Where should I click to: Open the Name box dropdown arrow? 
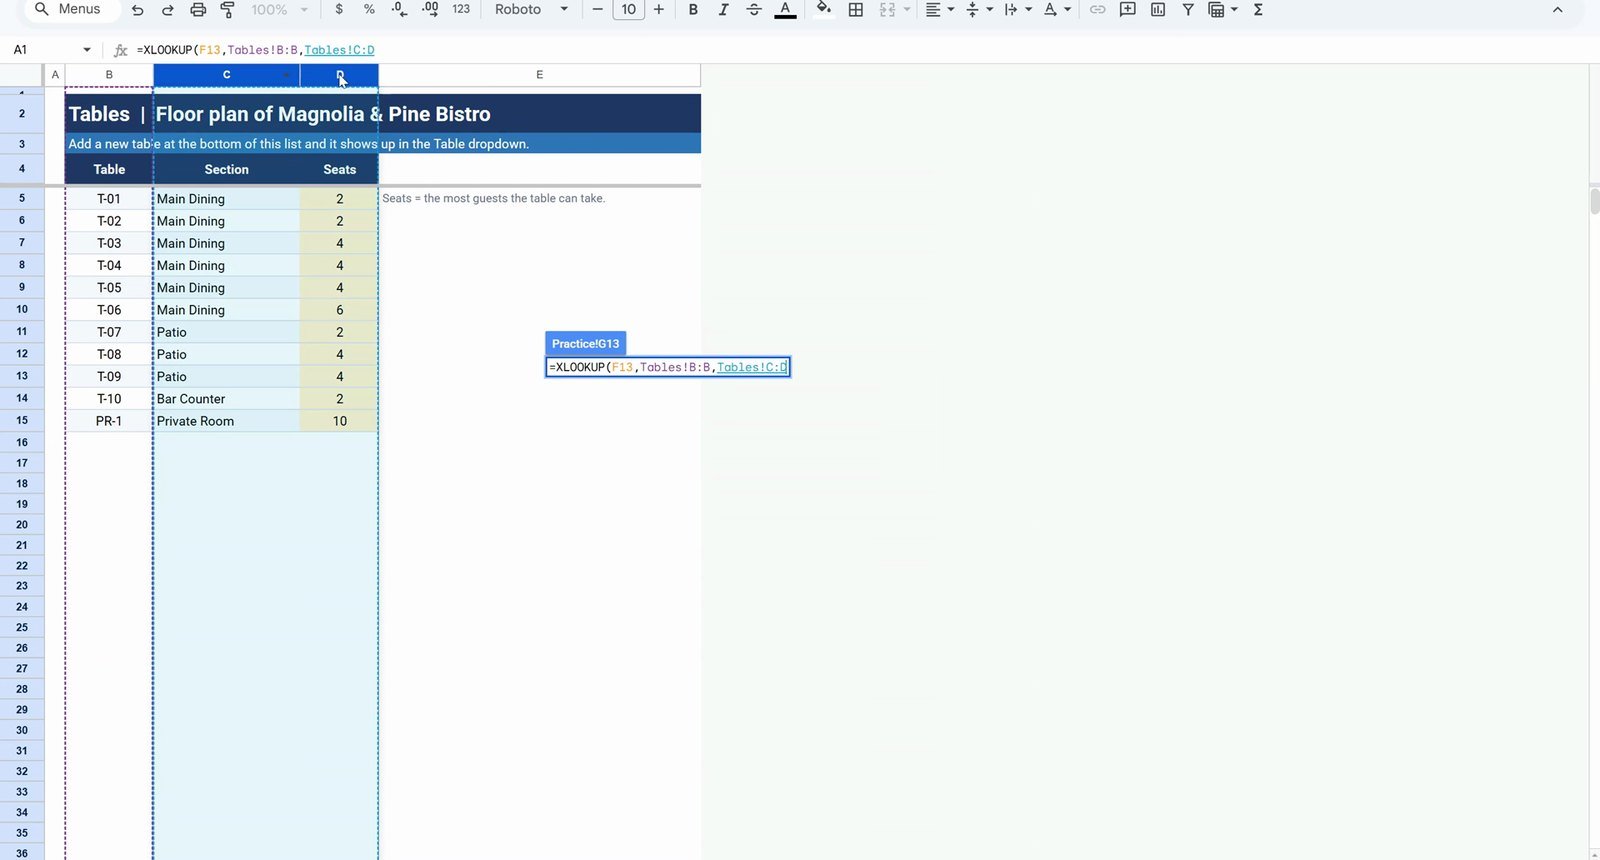(87, 50)
